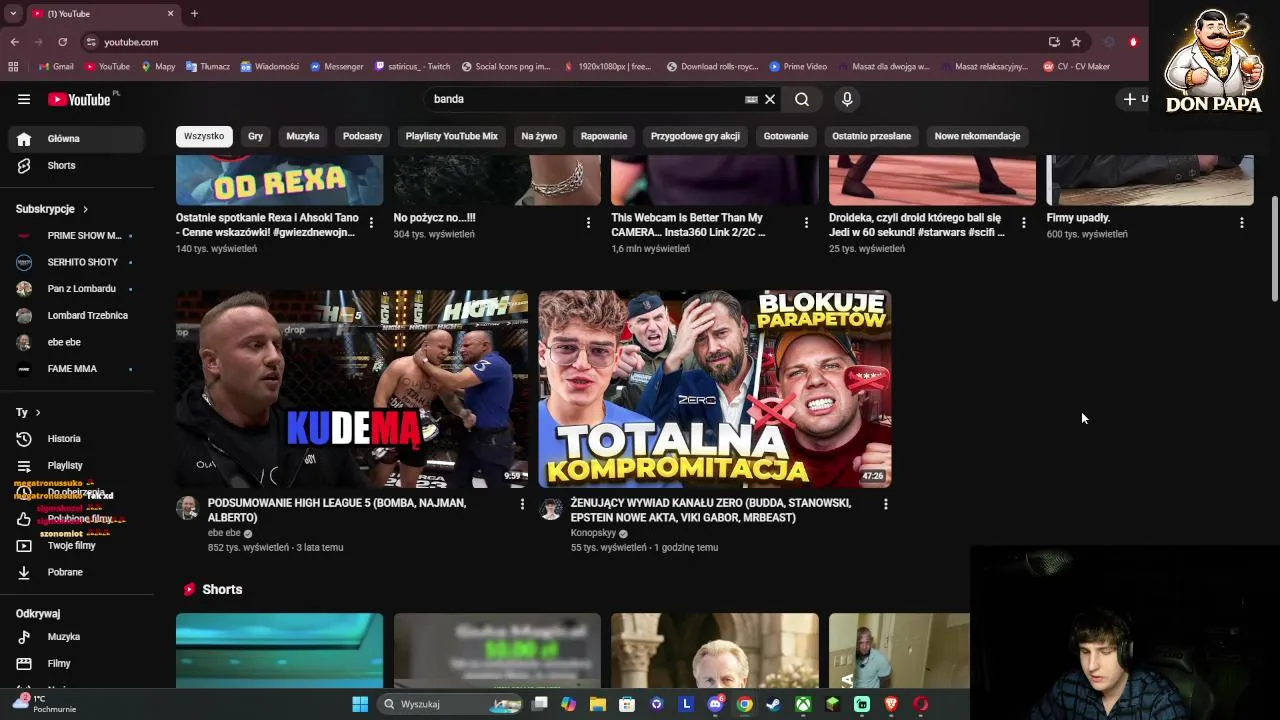Screen dimensions: 1280x720
Task: Play the TOTALNA KOMPROMITACJA thumbnail
Action: 715,389
